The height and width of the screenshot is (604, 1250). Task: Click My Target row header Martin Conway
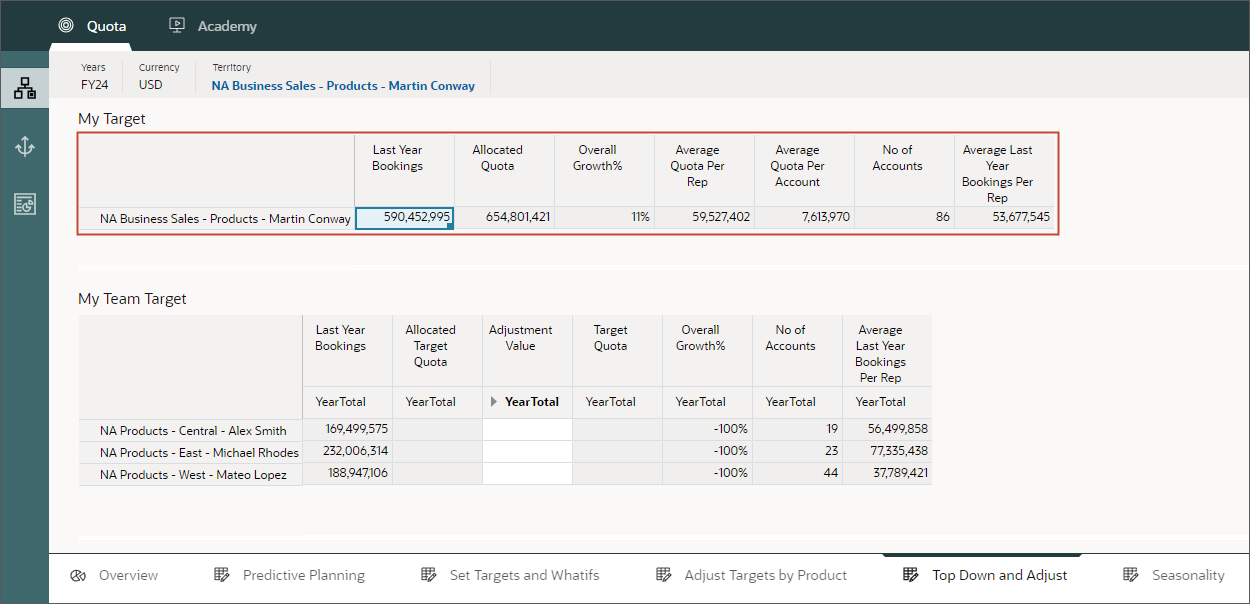pos(217,218)
